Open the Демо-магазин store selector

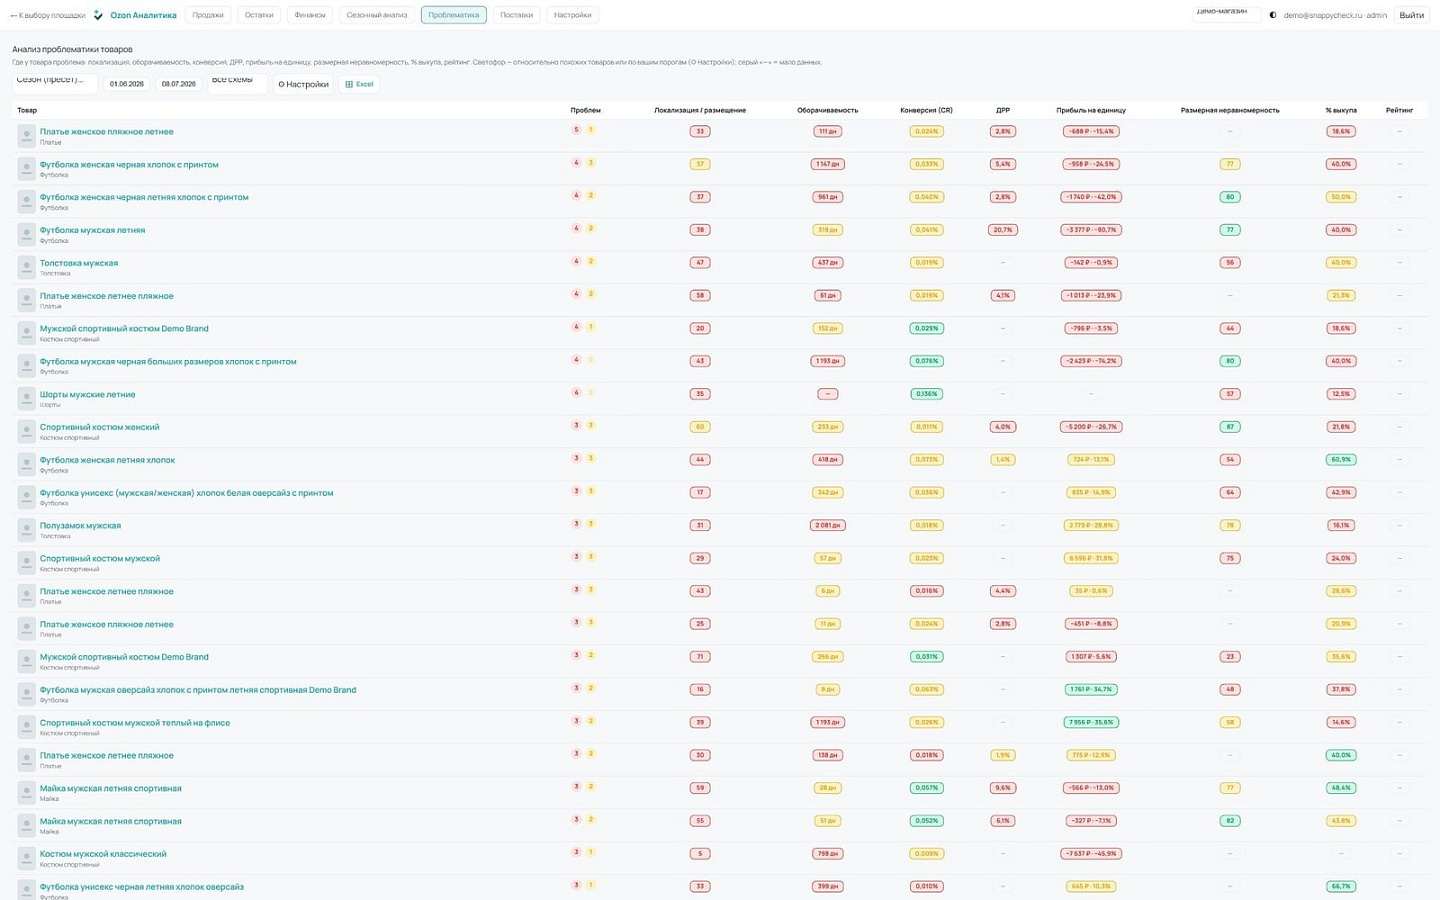(1226, 14)
